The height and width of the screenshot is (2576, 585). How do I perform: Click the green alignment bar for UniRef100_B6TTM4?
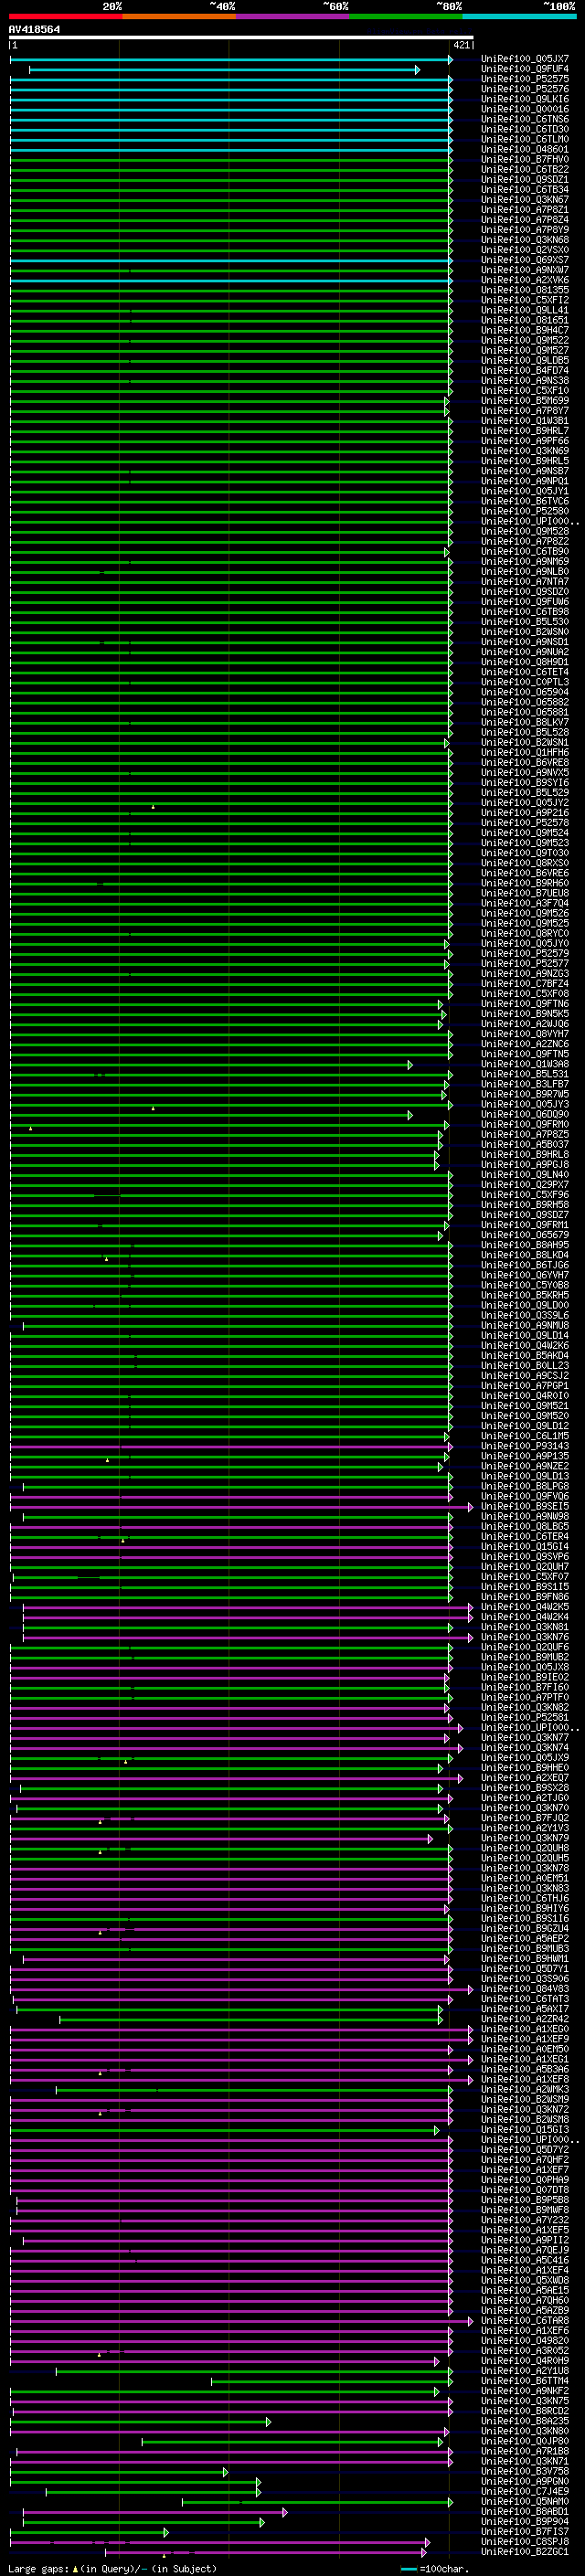(x=332, y=2382)
